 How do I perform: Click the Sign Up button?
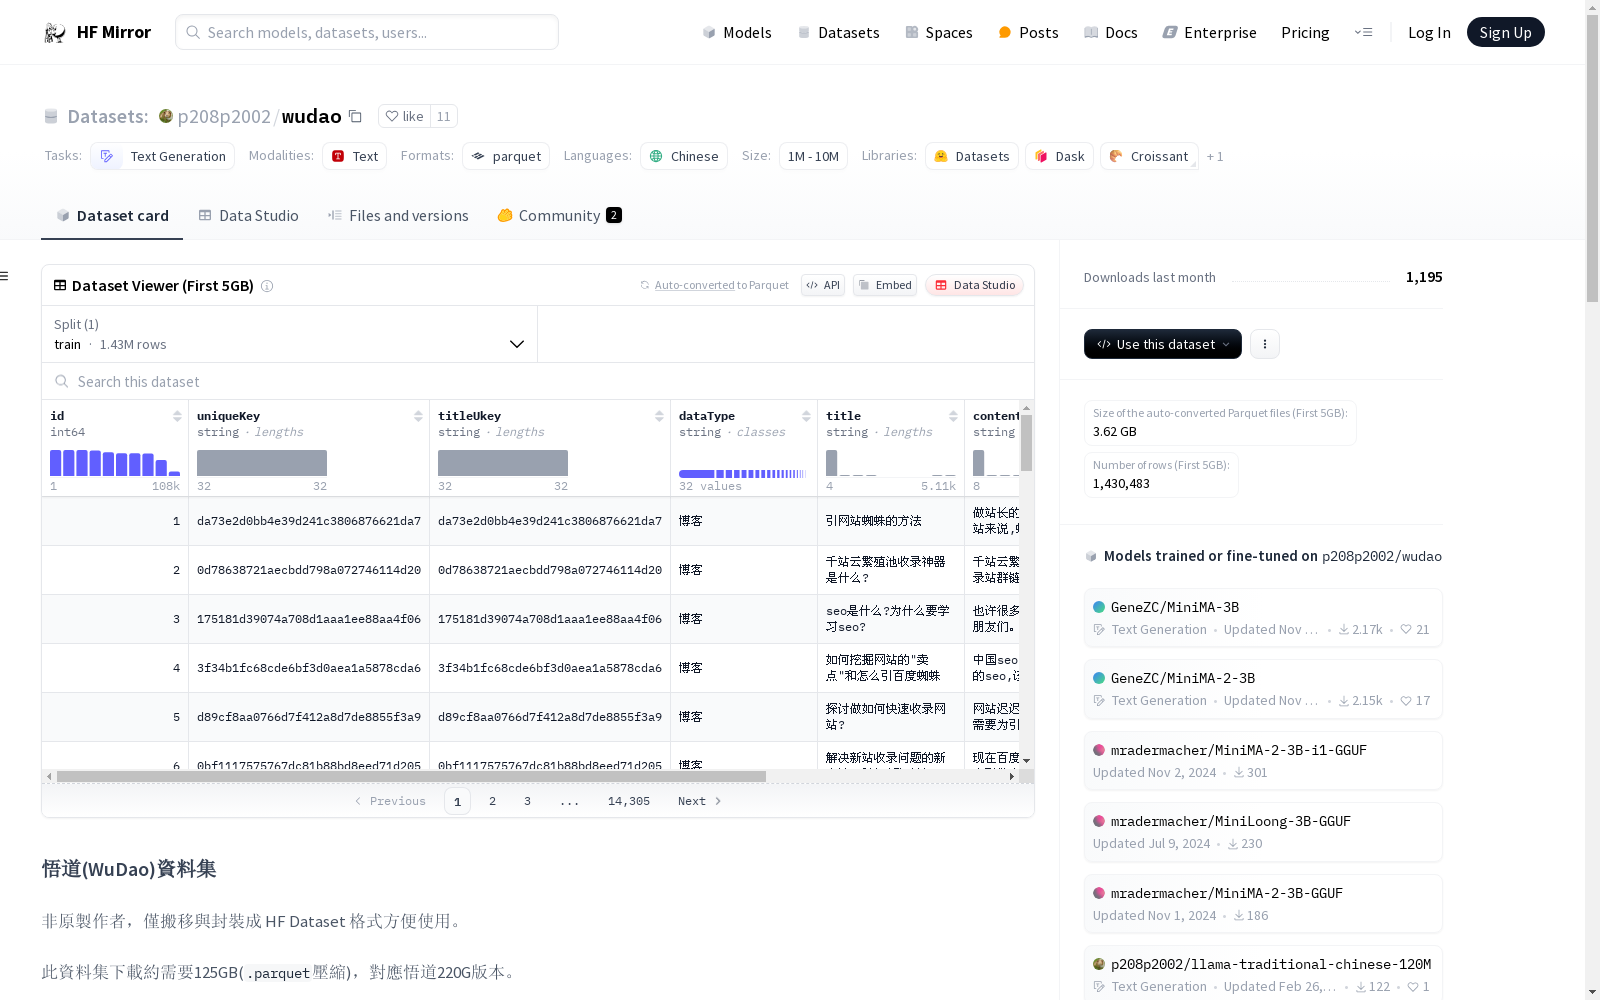point(1505,32)
